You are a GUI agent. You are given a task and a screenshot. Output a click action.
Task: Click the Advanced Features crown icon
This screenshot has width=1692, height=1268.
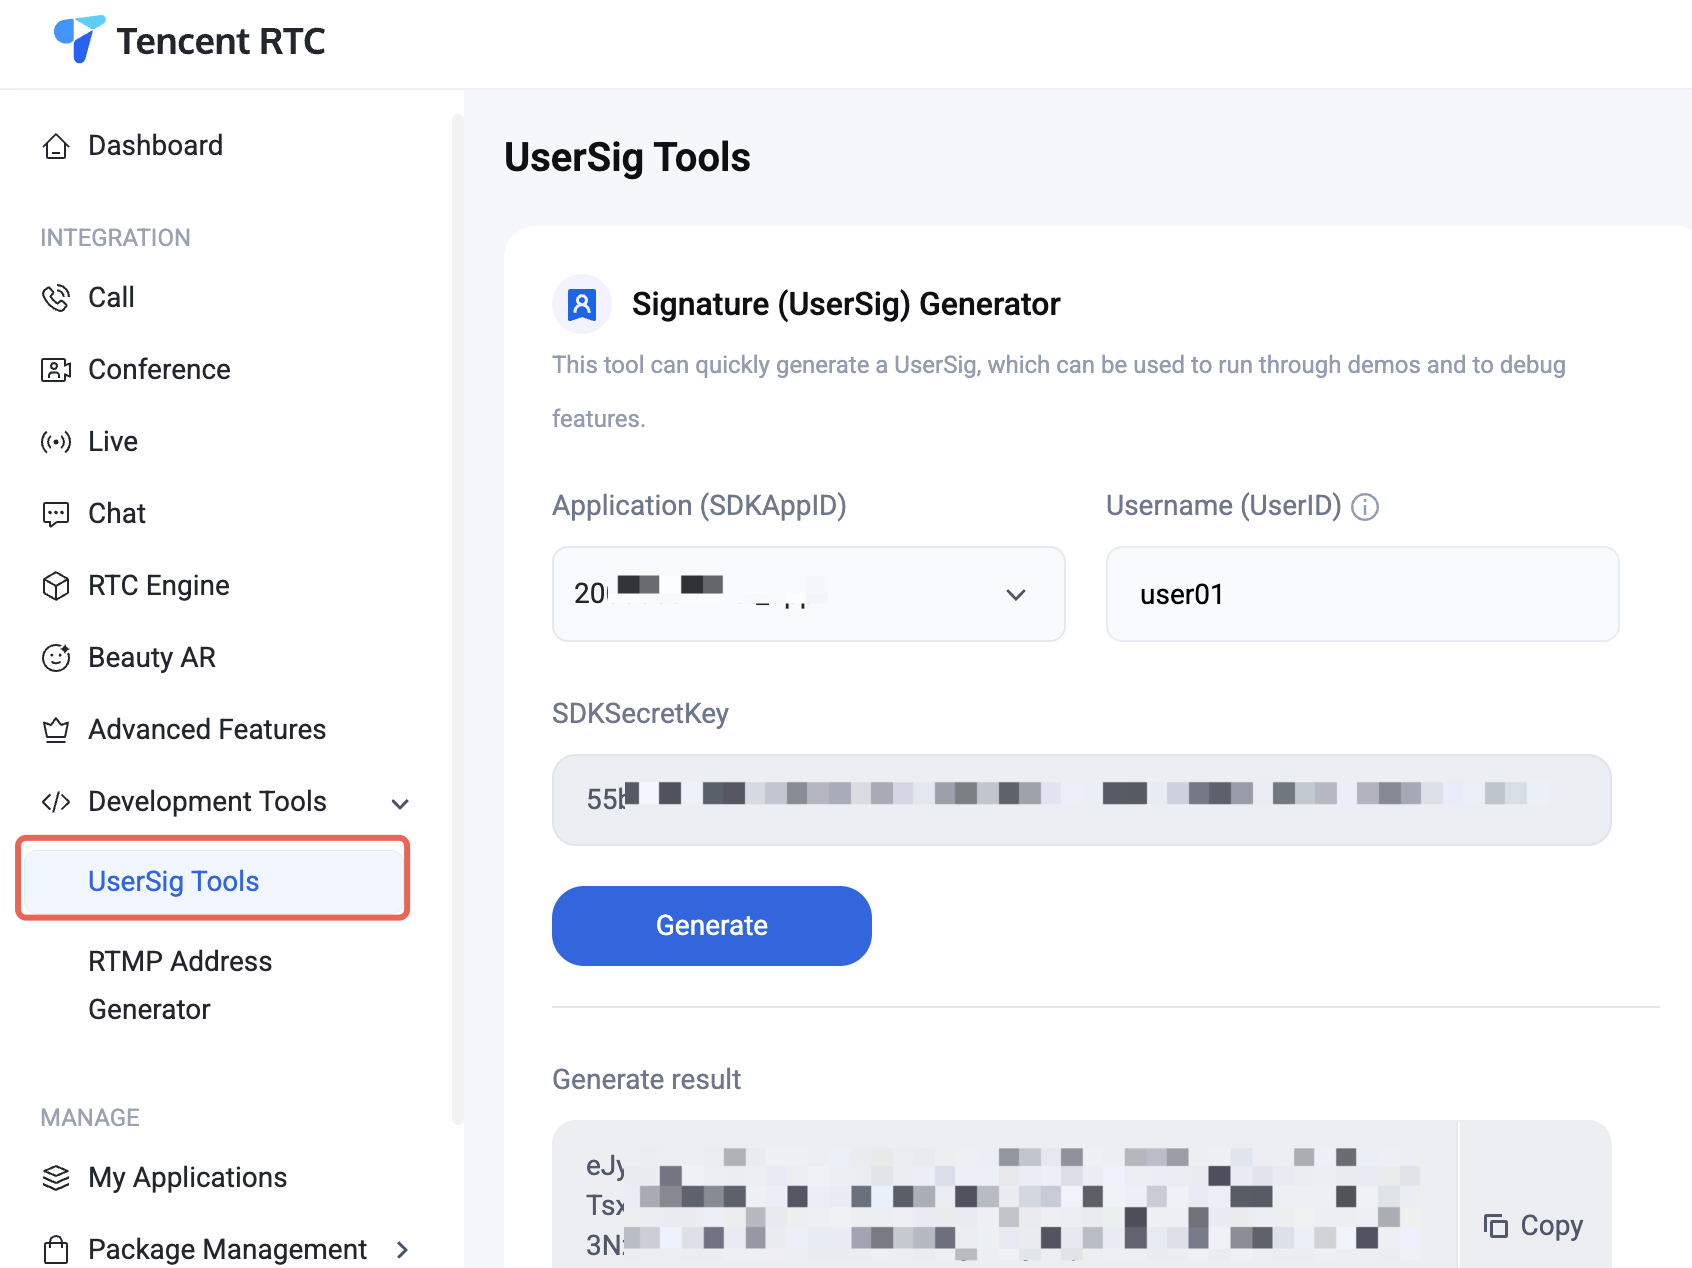[56, 730]
